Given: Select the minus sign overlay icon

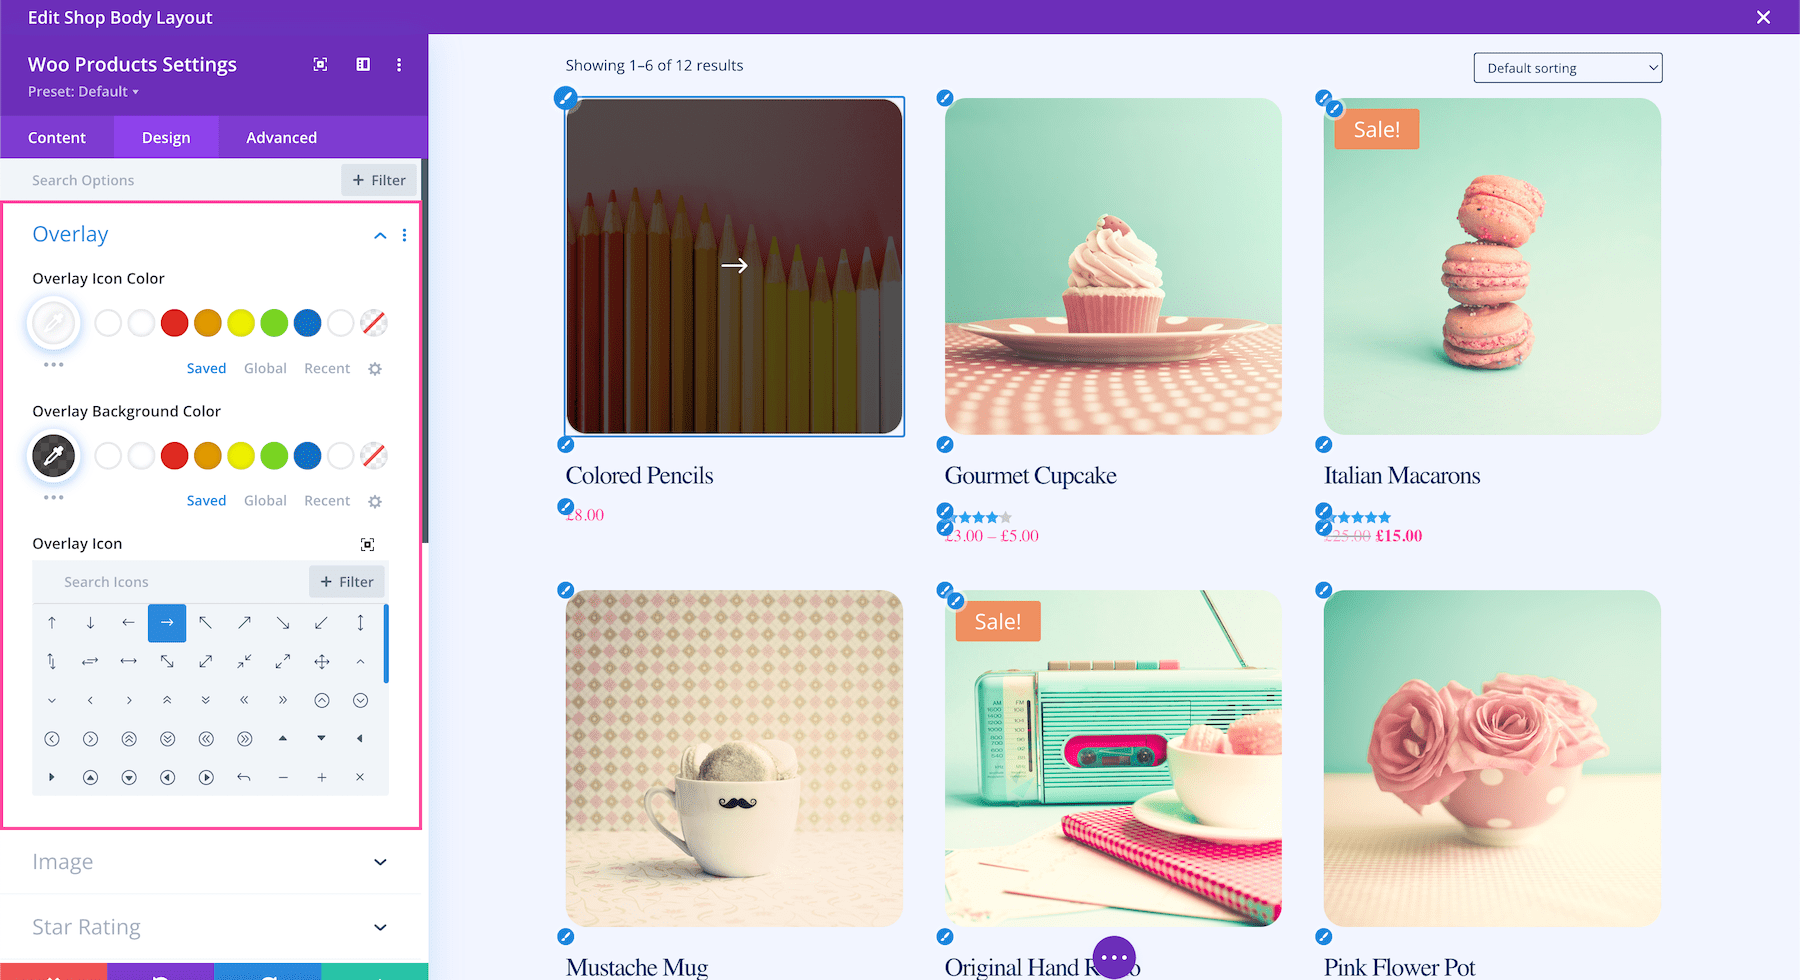Looking at the screenshot, I should [x=283, y=778].
